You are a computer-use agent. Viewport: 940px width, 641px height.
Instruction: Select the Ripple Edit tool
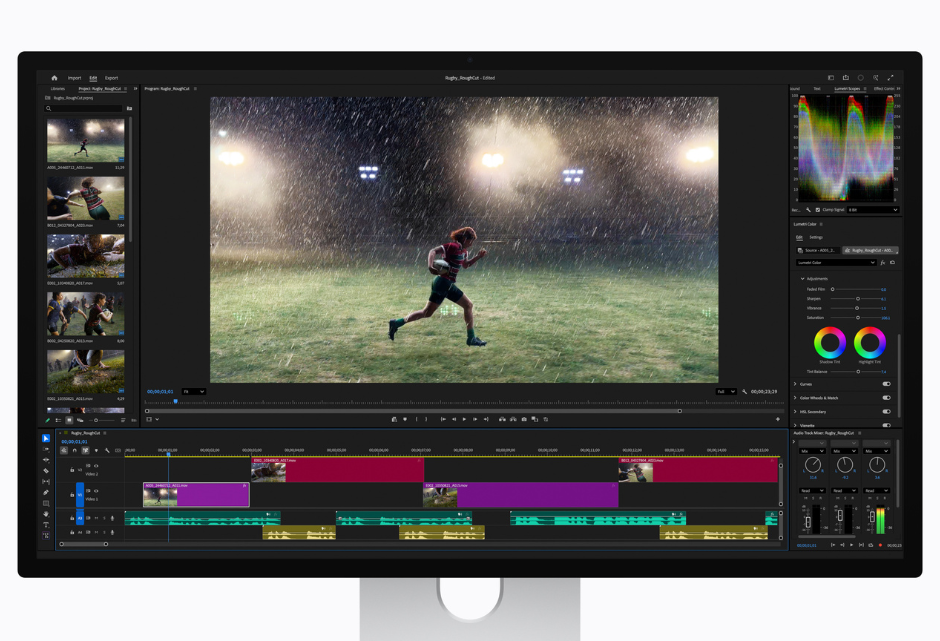[46, 460]
